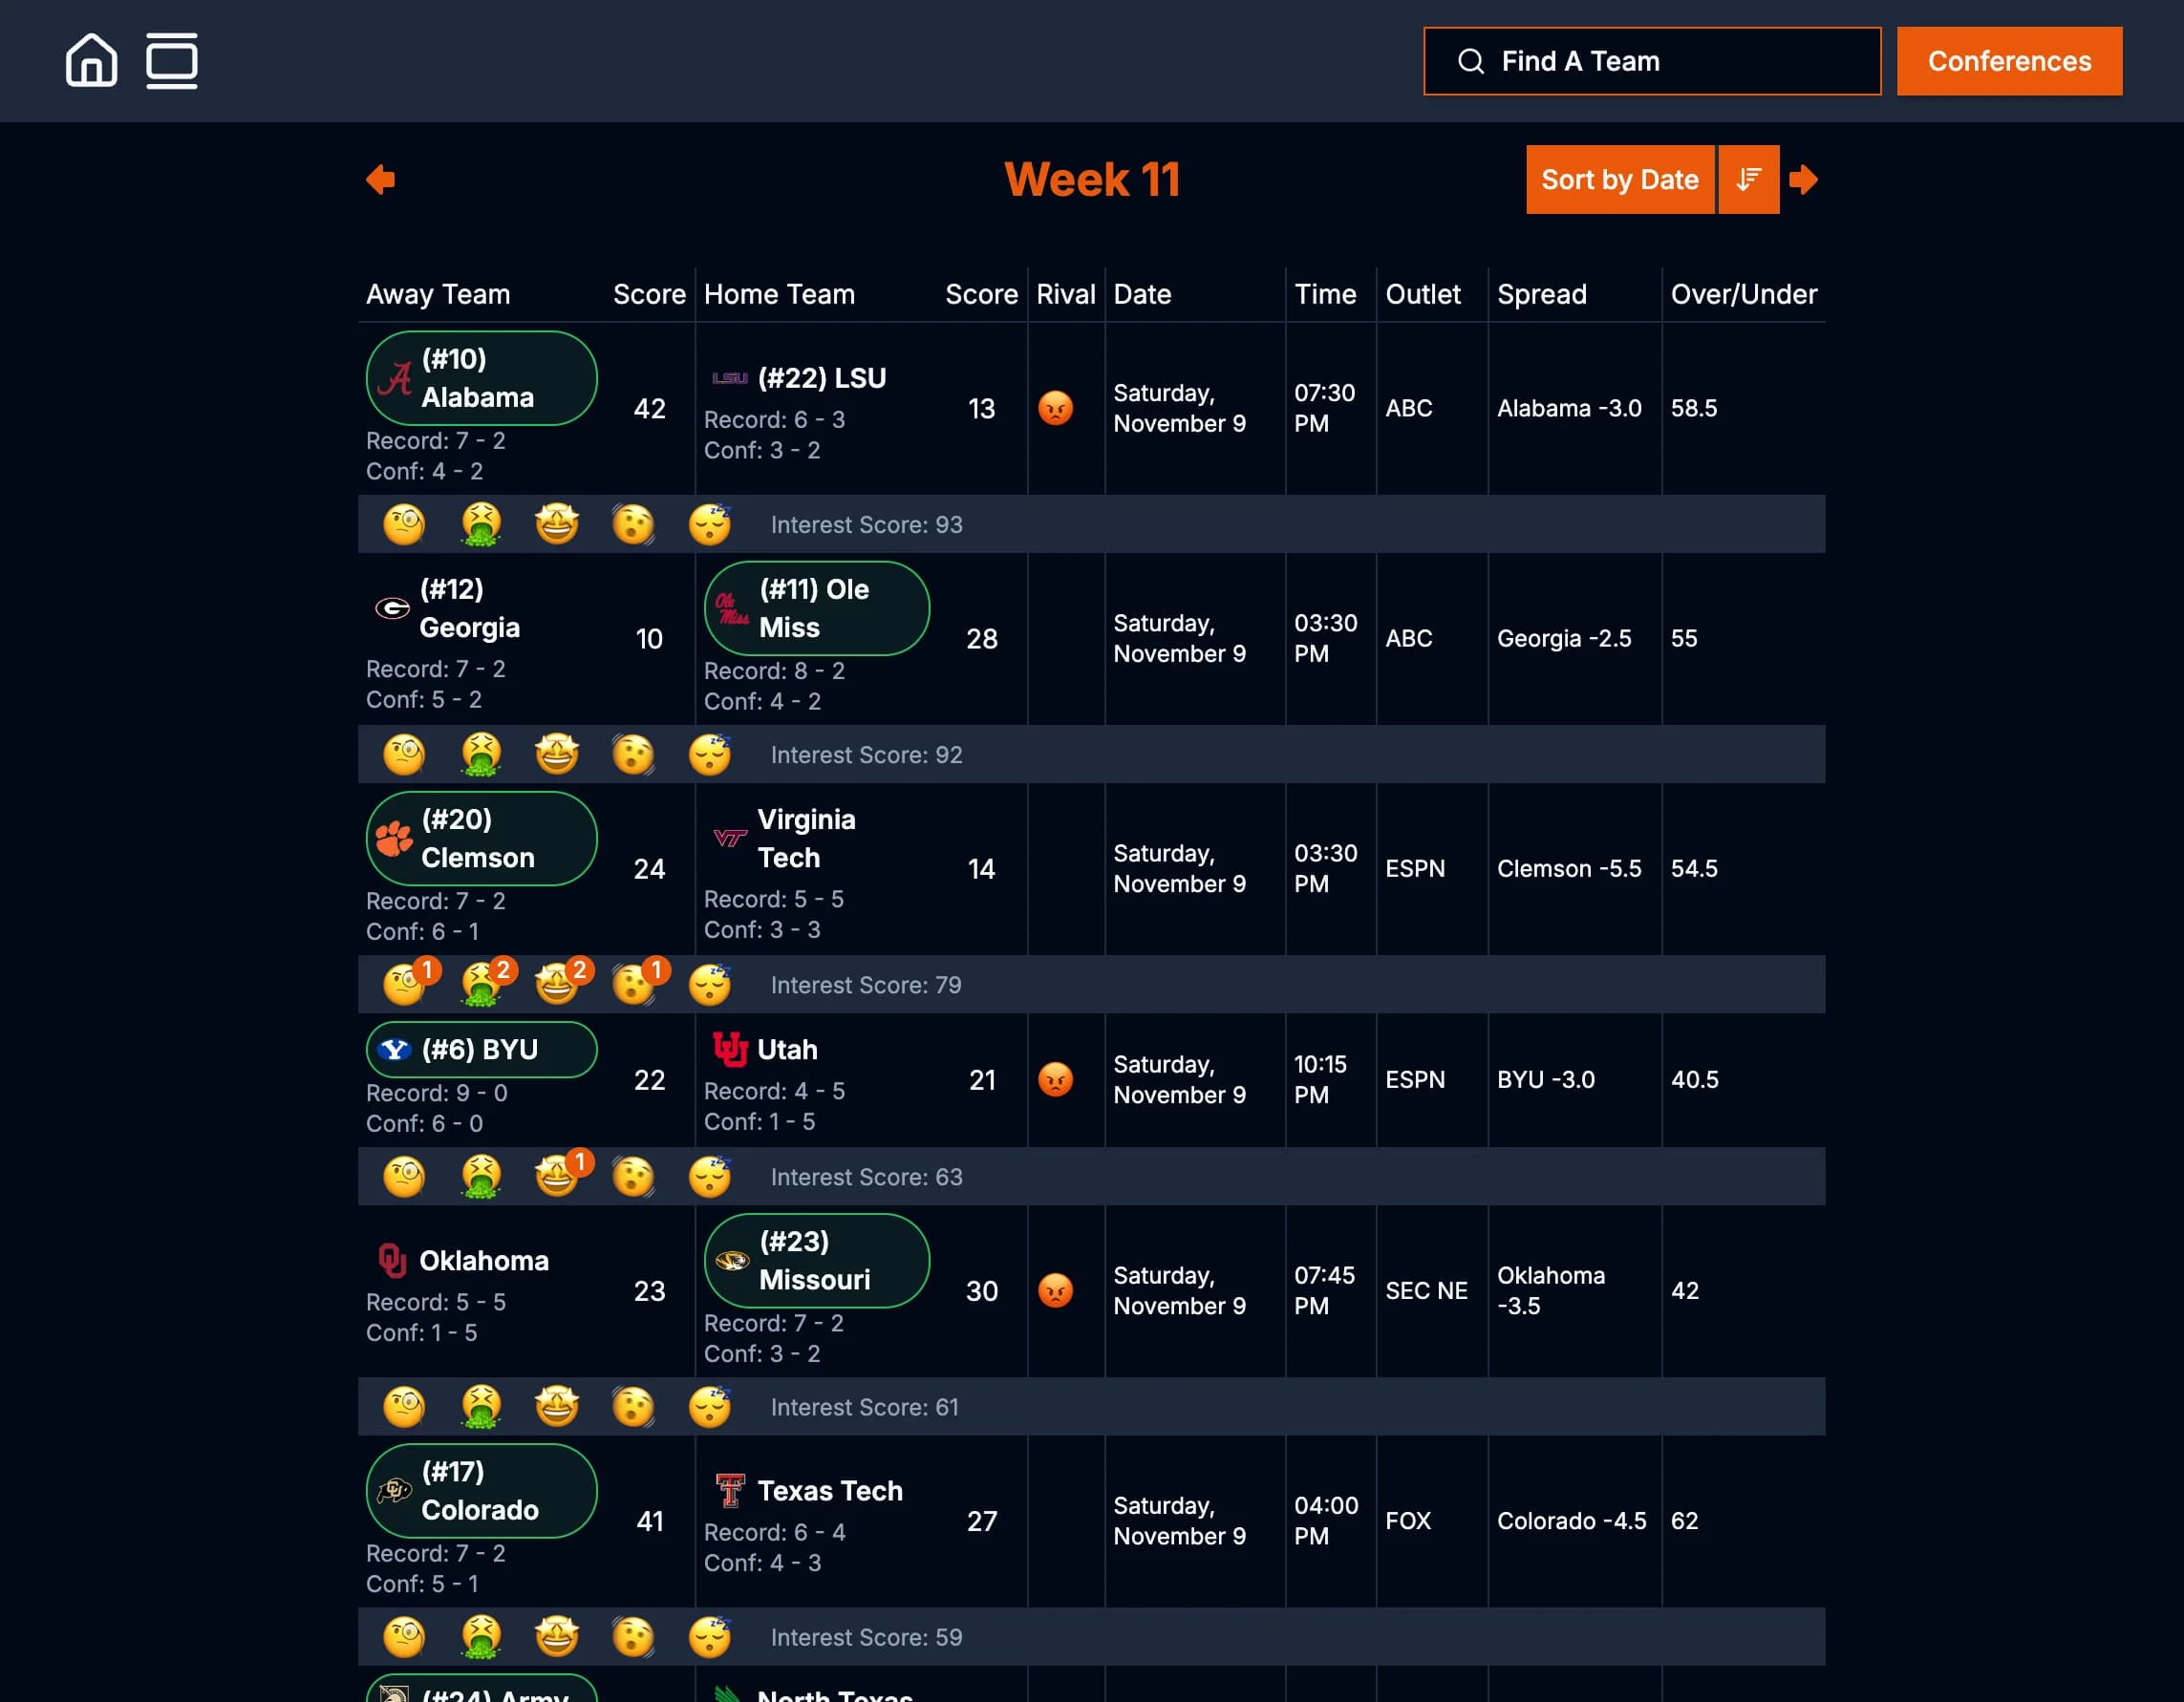Screen dimensions: 2184x1702
Task: Click the Rival column header
Action: click(x=1065, y=294)
